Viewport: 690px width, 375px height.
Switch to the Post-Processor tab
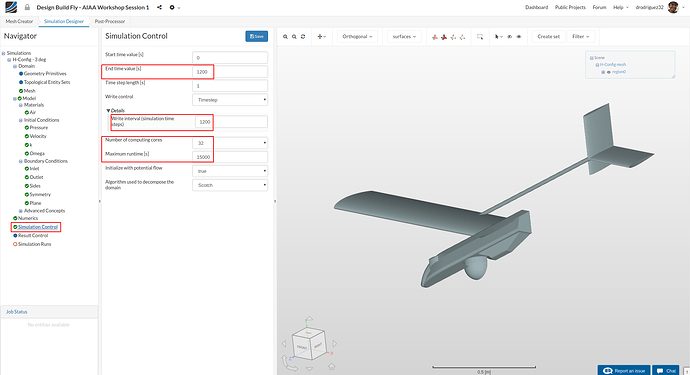(110, 21)
